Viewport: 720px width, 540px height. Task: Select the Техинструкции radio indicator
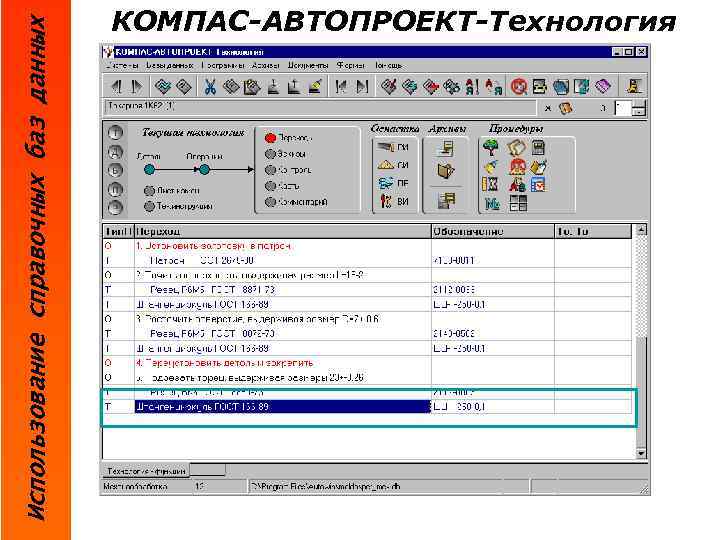(x=149, y=206)
